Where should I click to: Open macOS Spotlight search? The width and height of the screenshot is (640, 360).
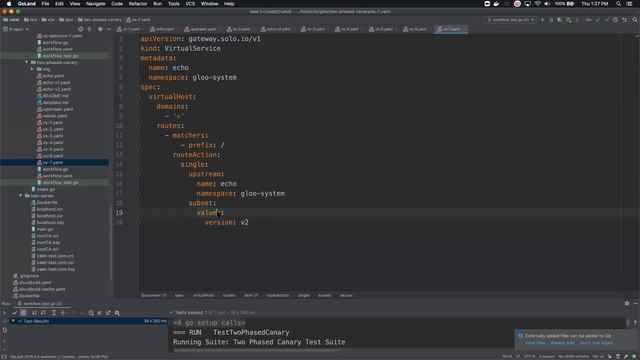coord(618,4)
